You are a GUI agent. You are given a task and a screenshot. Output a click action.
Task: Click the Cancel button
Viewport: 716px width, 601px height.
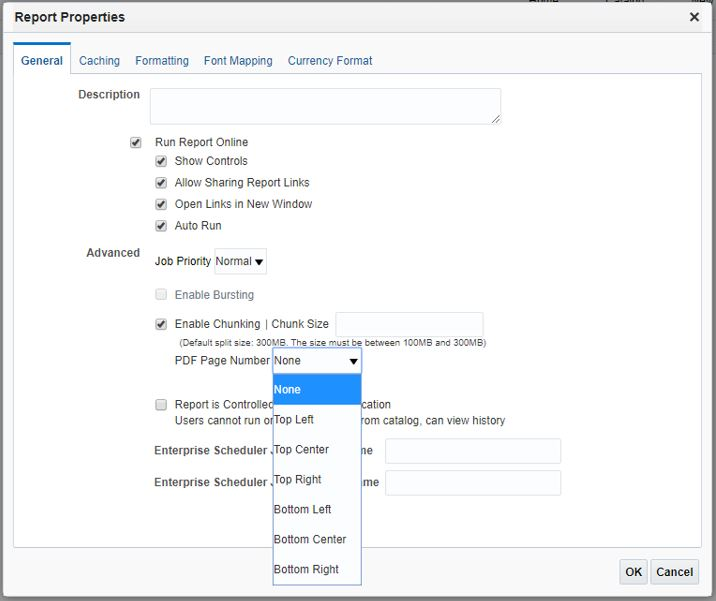(674, 572)
